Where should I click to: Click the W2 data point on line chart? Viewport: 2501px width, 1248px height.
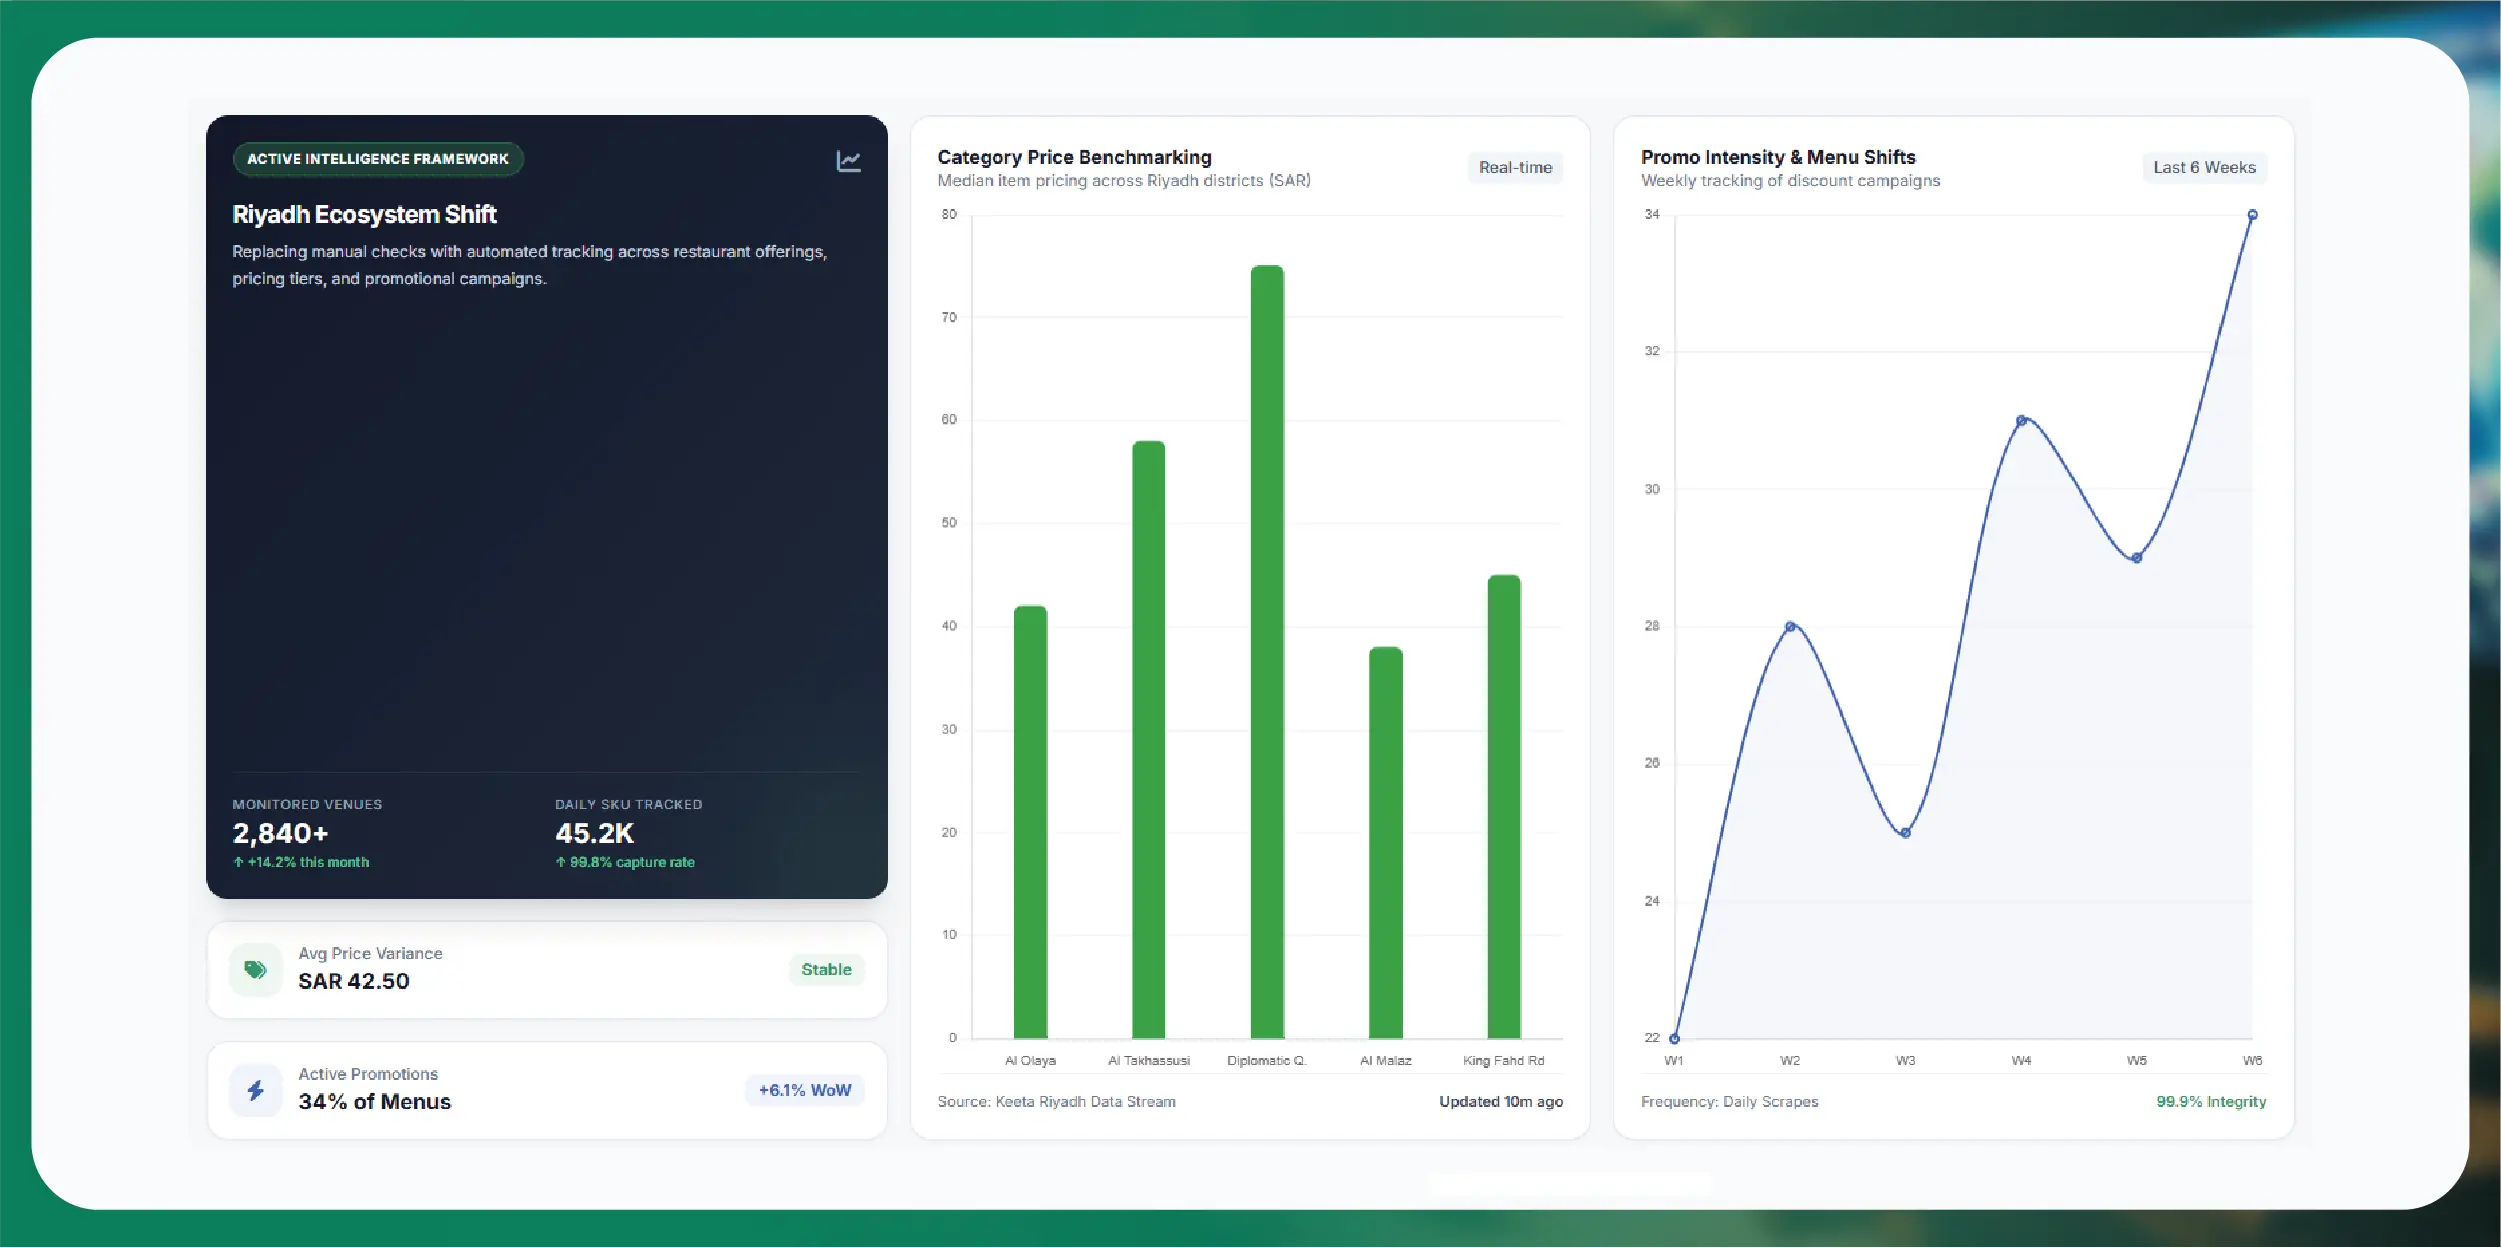pos(1790,627)
